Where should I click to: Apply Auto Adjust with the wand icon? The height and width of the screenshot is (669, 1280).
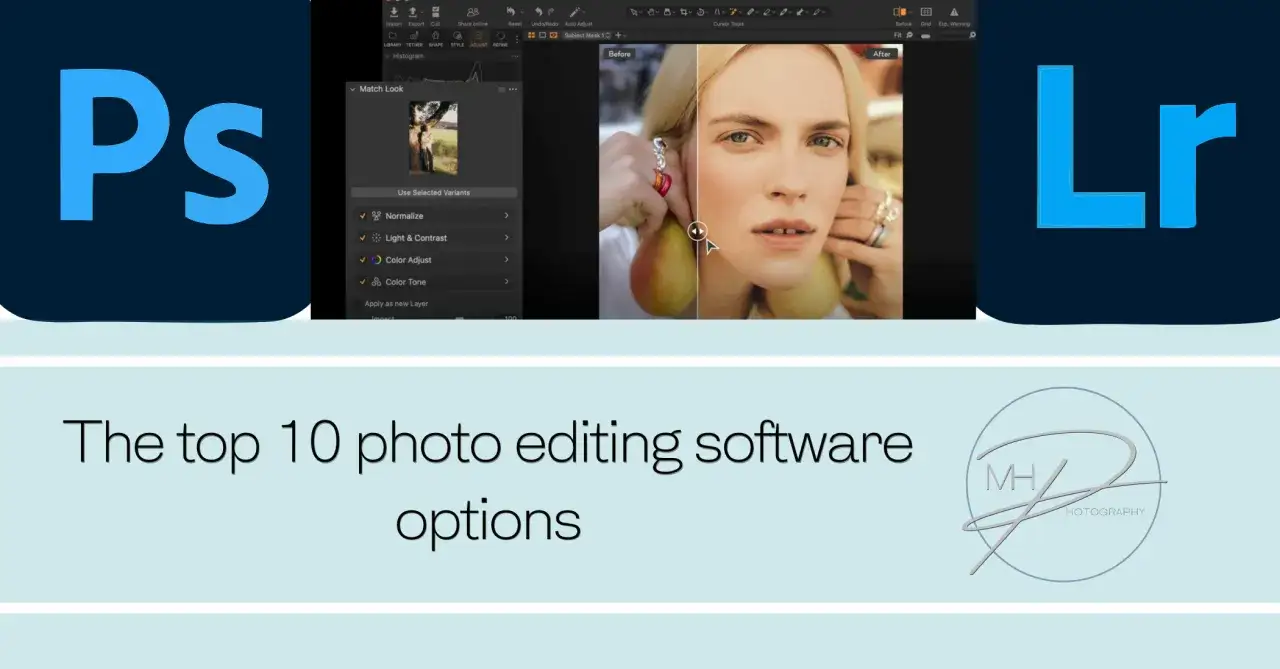click(x=576, y=12)
